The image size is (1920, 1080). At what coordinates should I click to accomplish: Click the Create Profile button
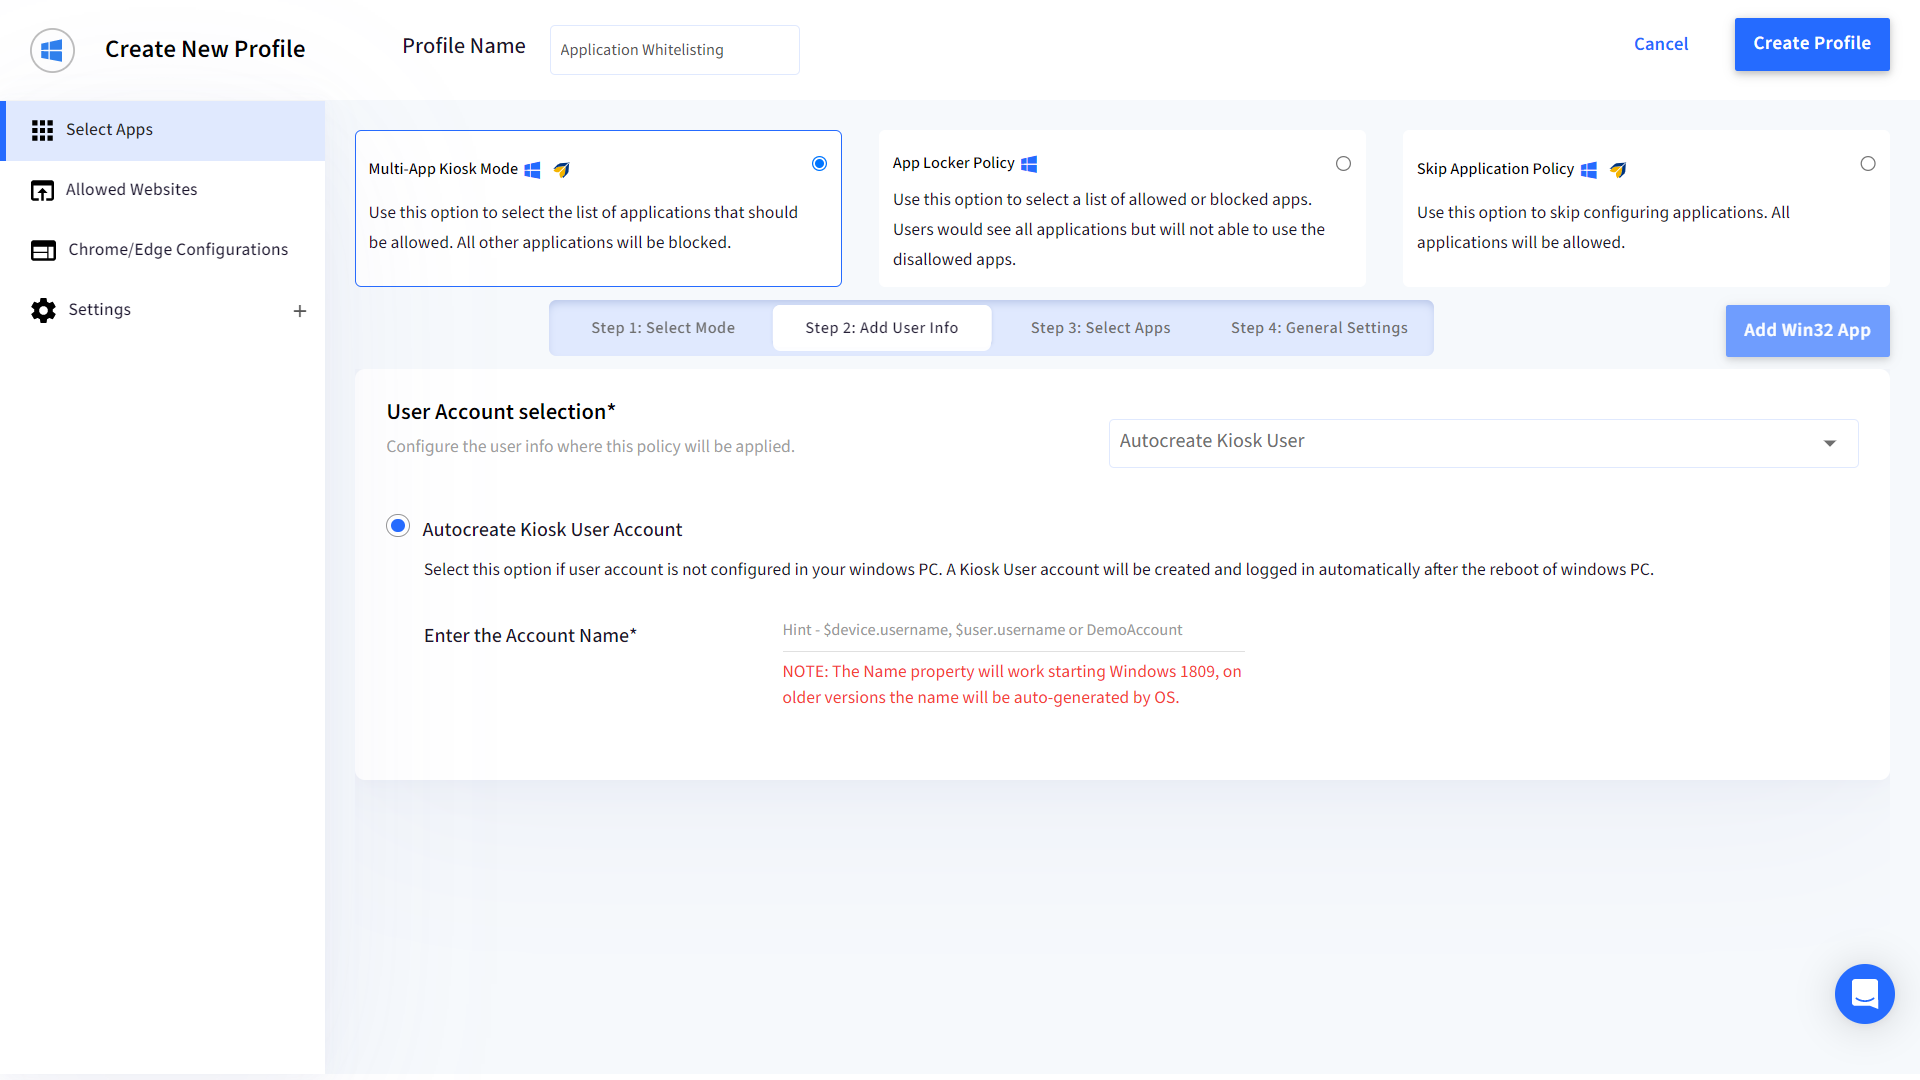(x=1811, y=44)
